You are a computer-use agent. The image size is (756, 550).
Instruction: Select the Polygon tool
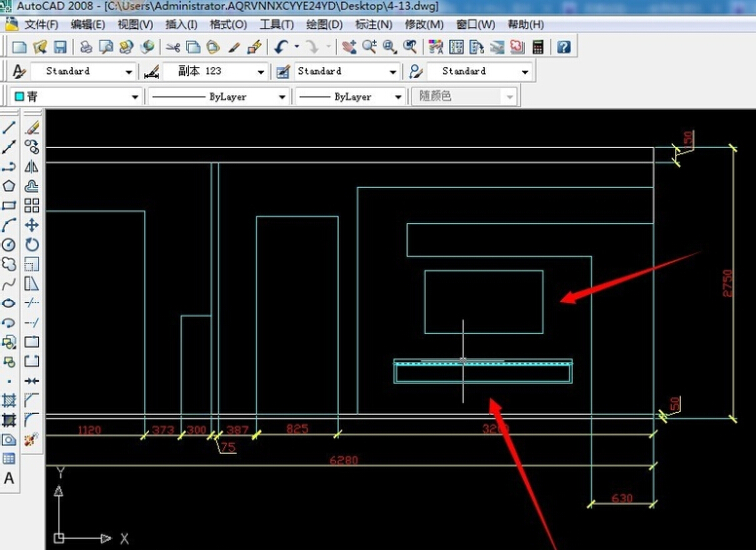(x=9, y=186)
